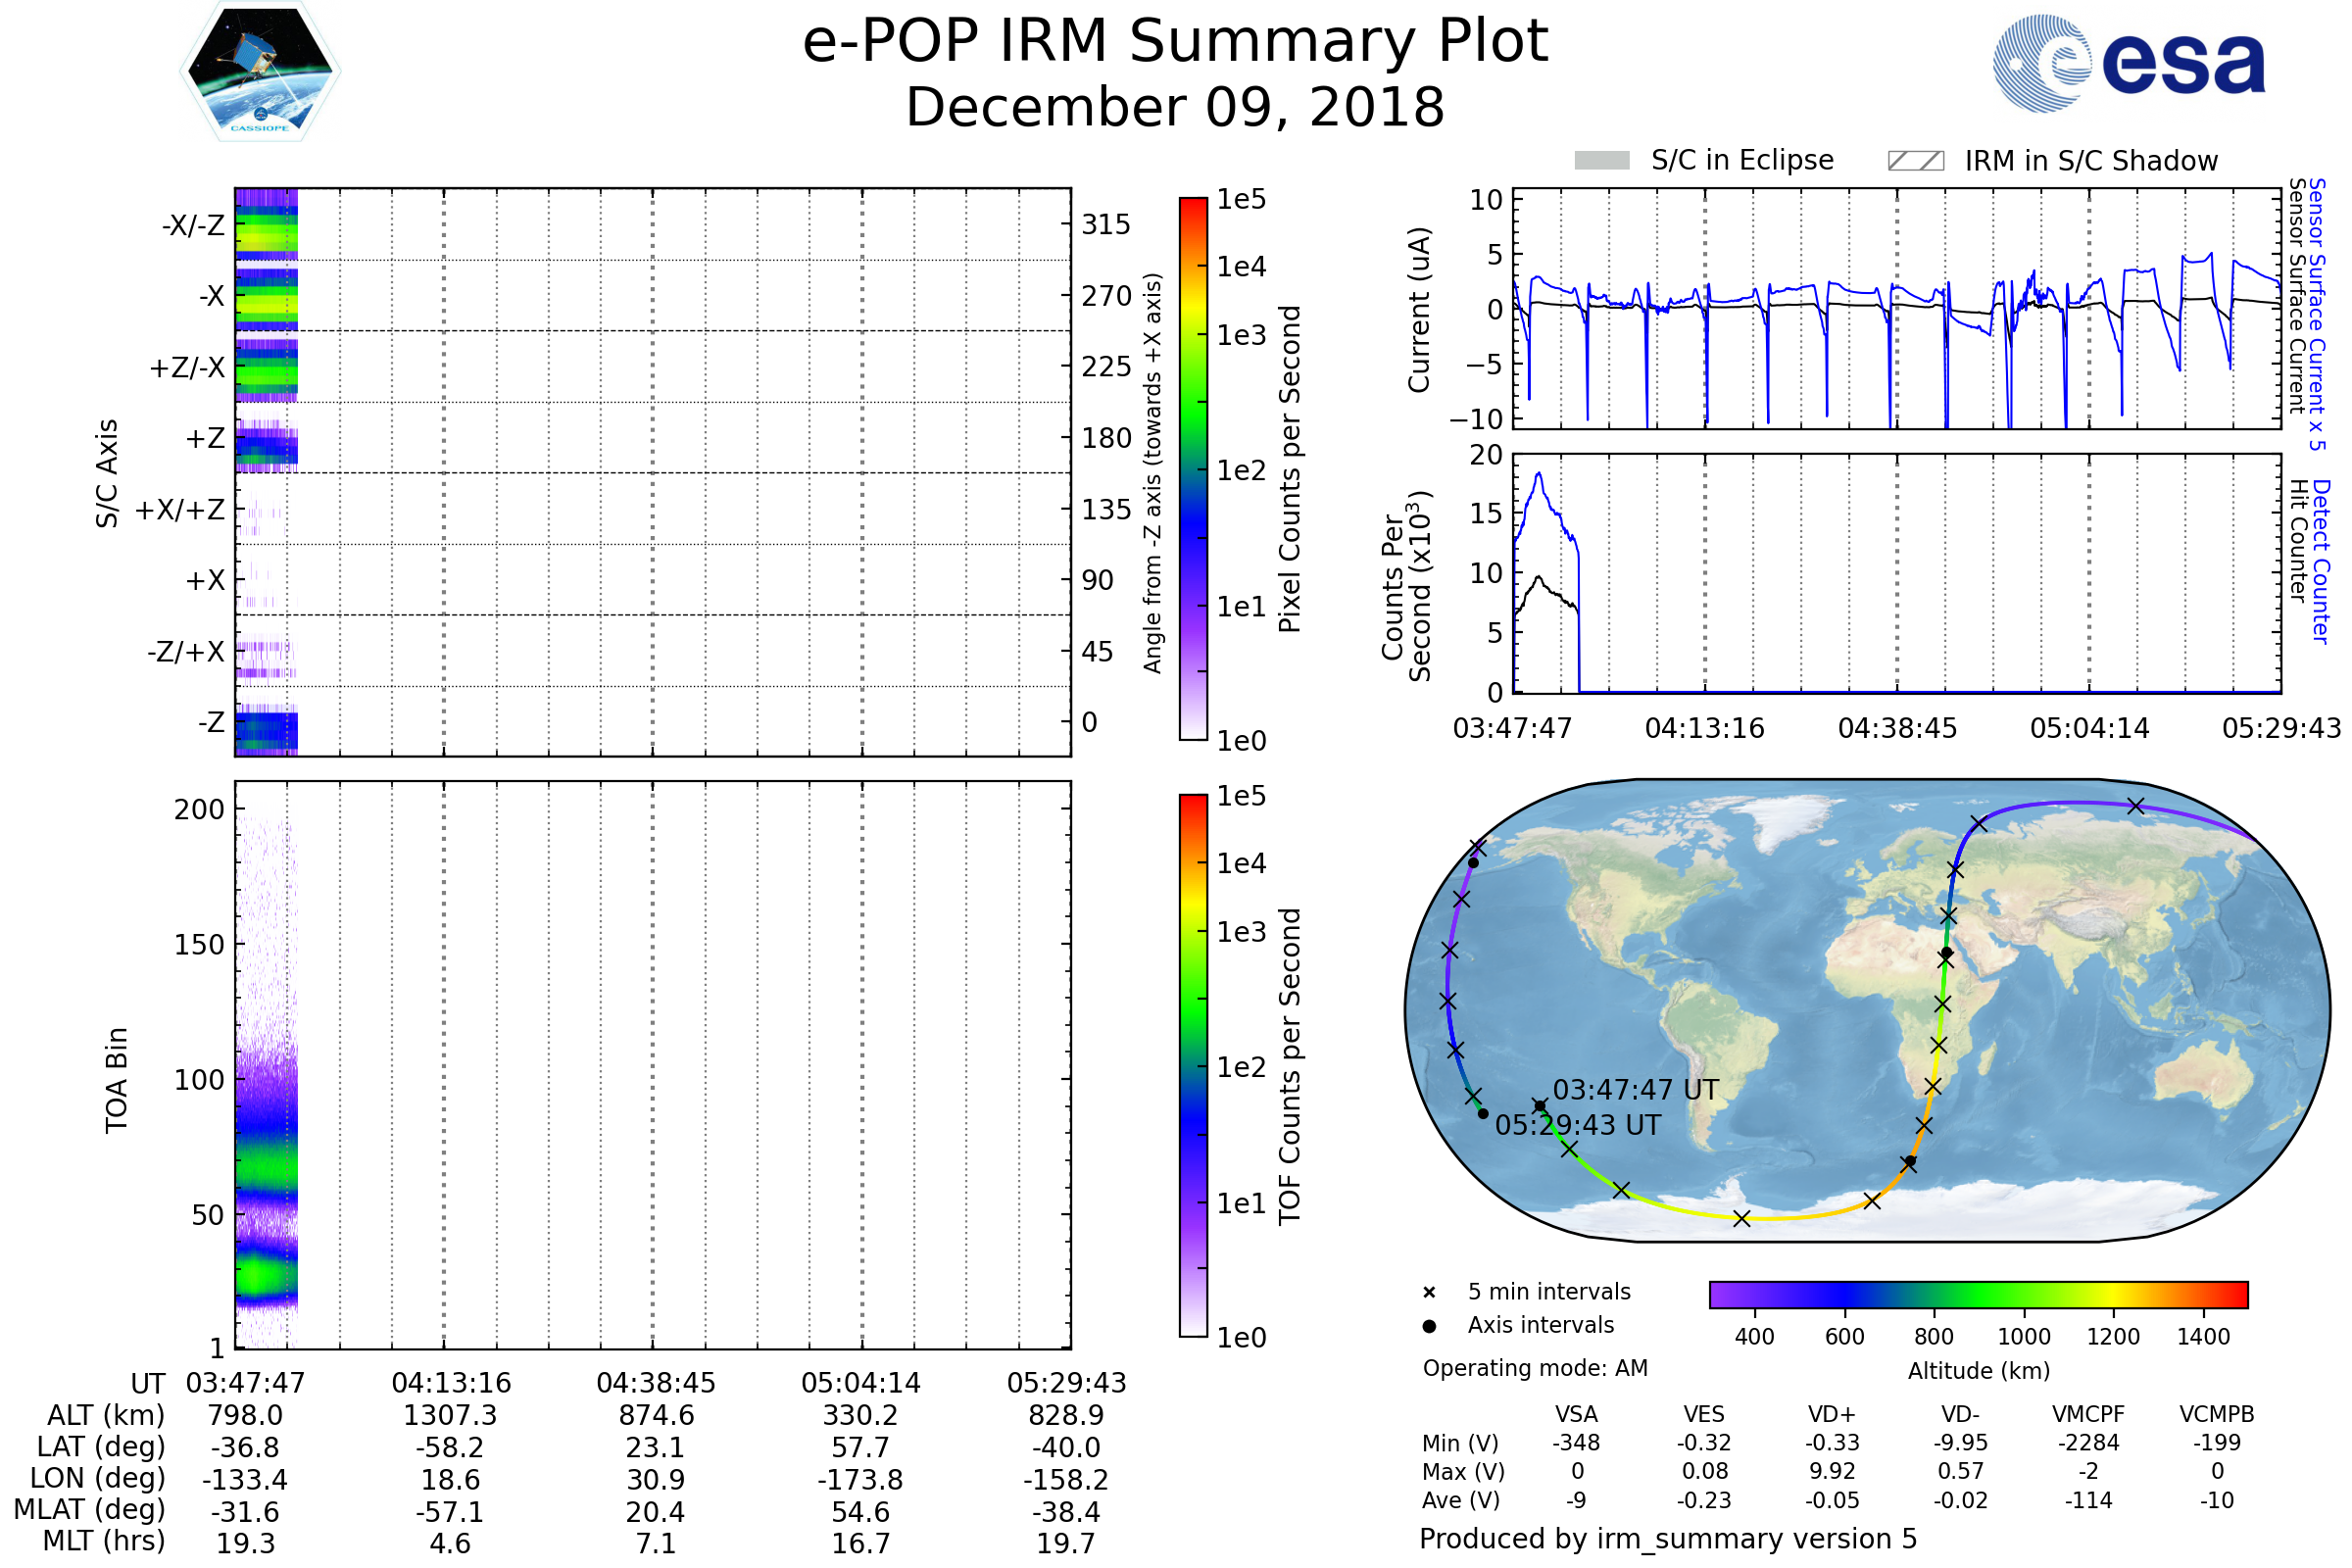The width and height of the screenshot is (2352, 1568).
Task: Click the ALT value 1307.3 at 04:13:16
Action: (450, 1416)
